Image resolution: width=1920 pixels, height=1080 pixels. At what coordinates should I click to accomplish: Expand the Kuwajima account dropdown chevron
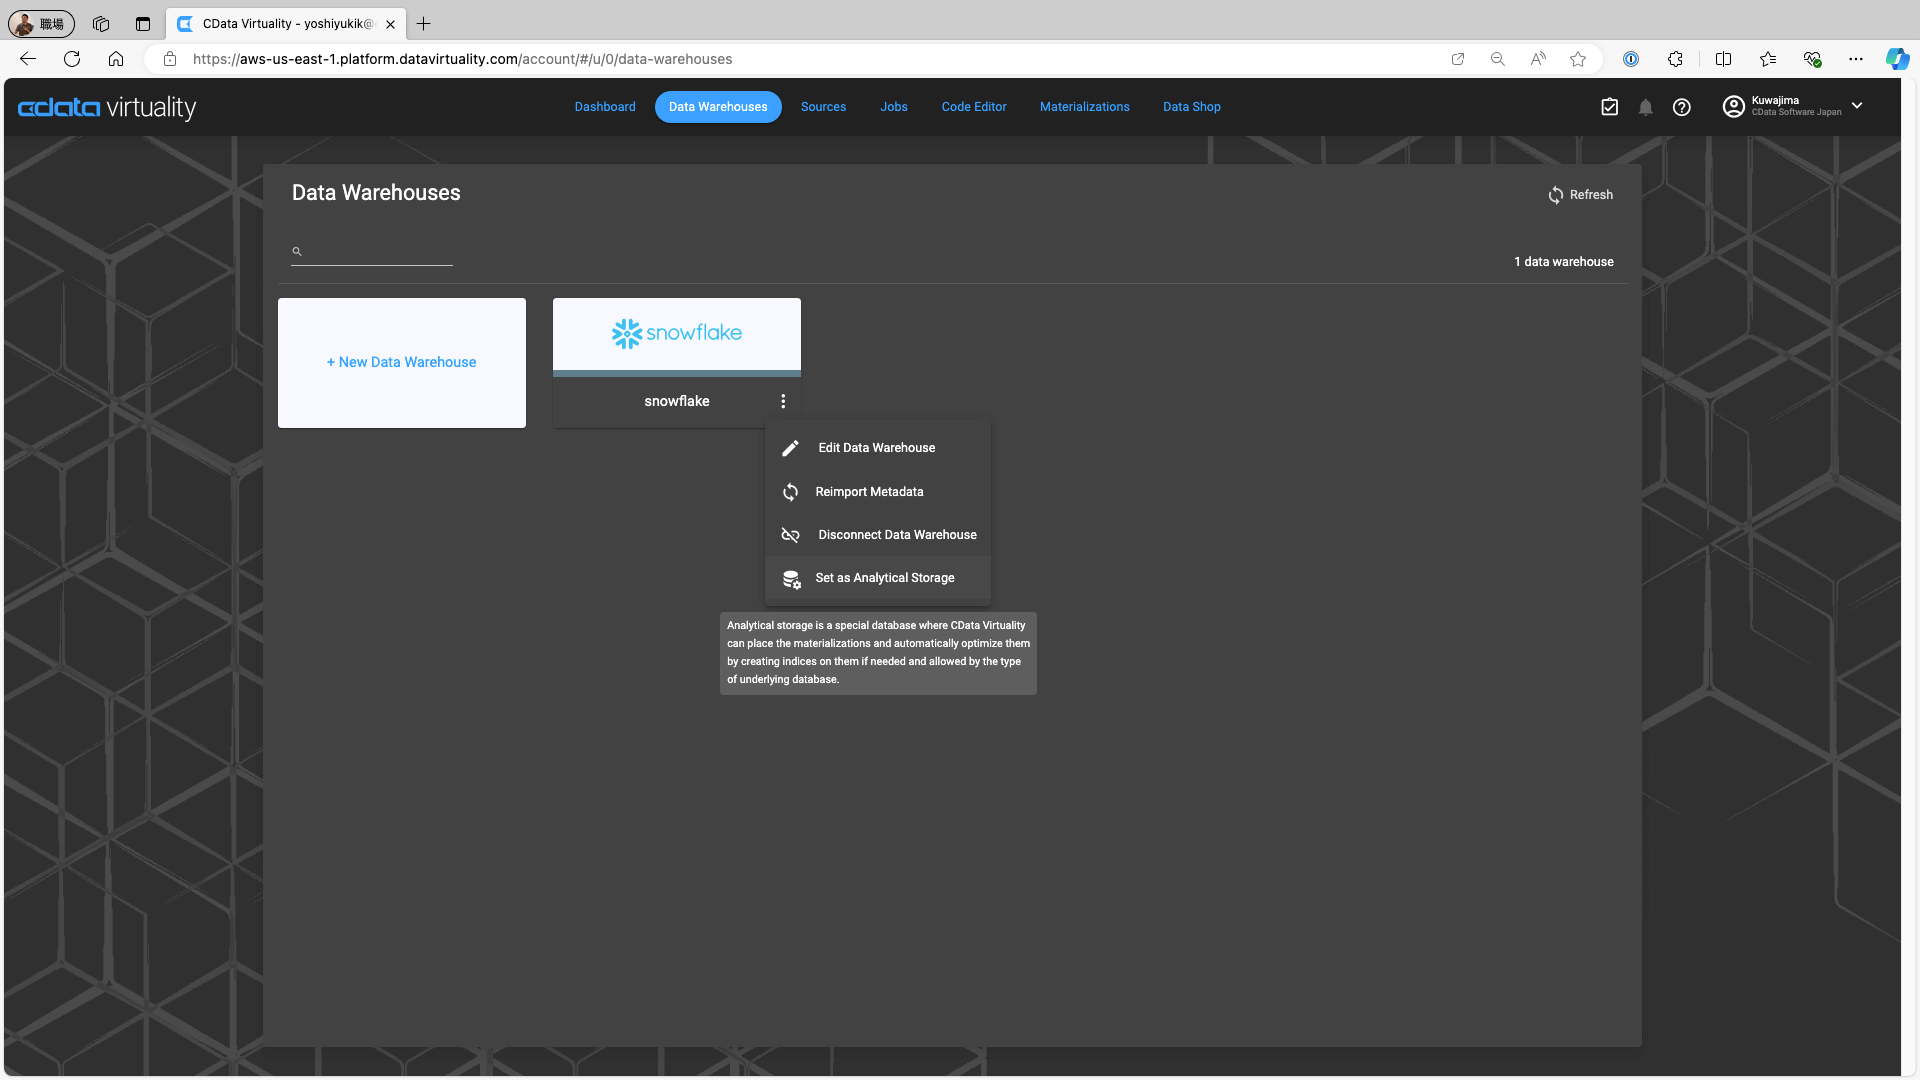coord(1857,106)
